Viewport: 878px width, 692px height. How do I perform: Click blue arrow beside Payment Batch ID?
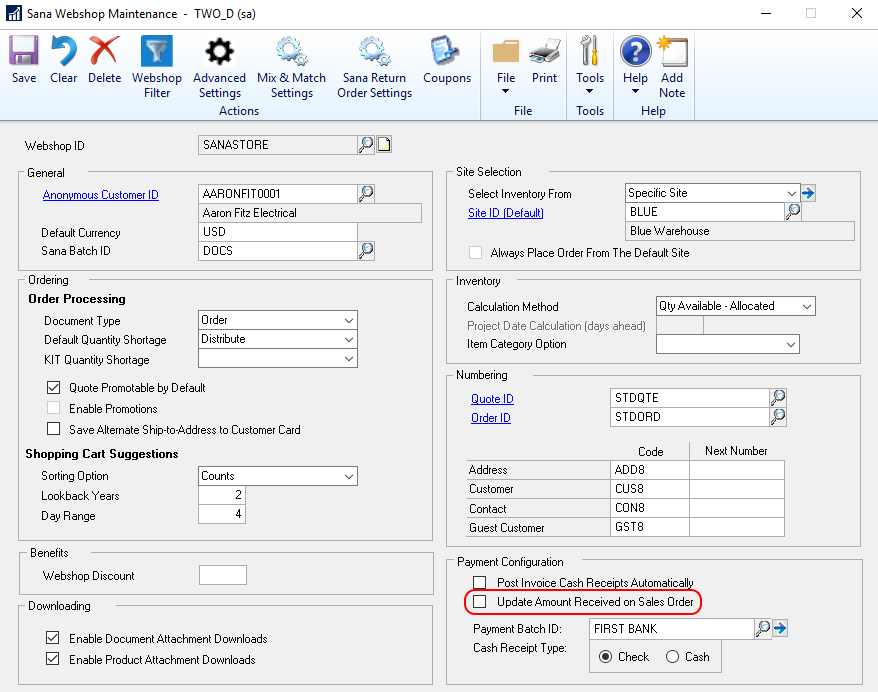coord(780,628)
